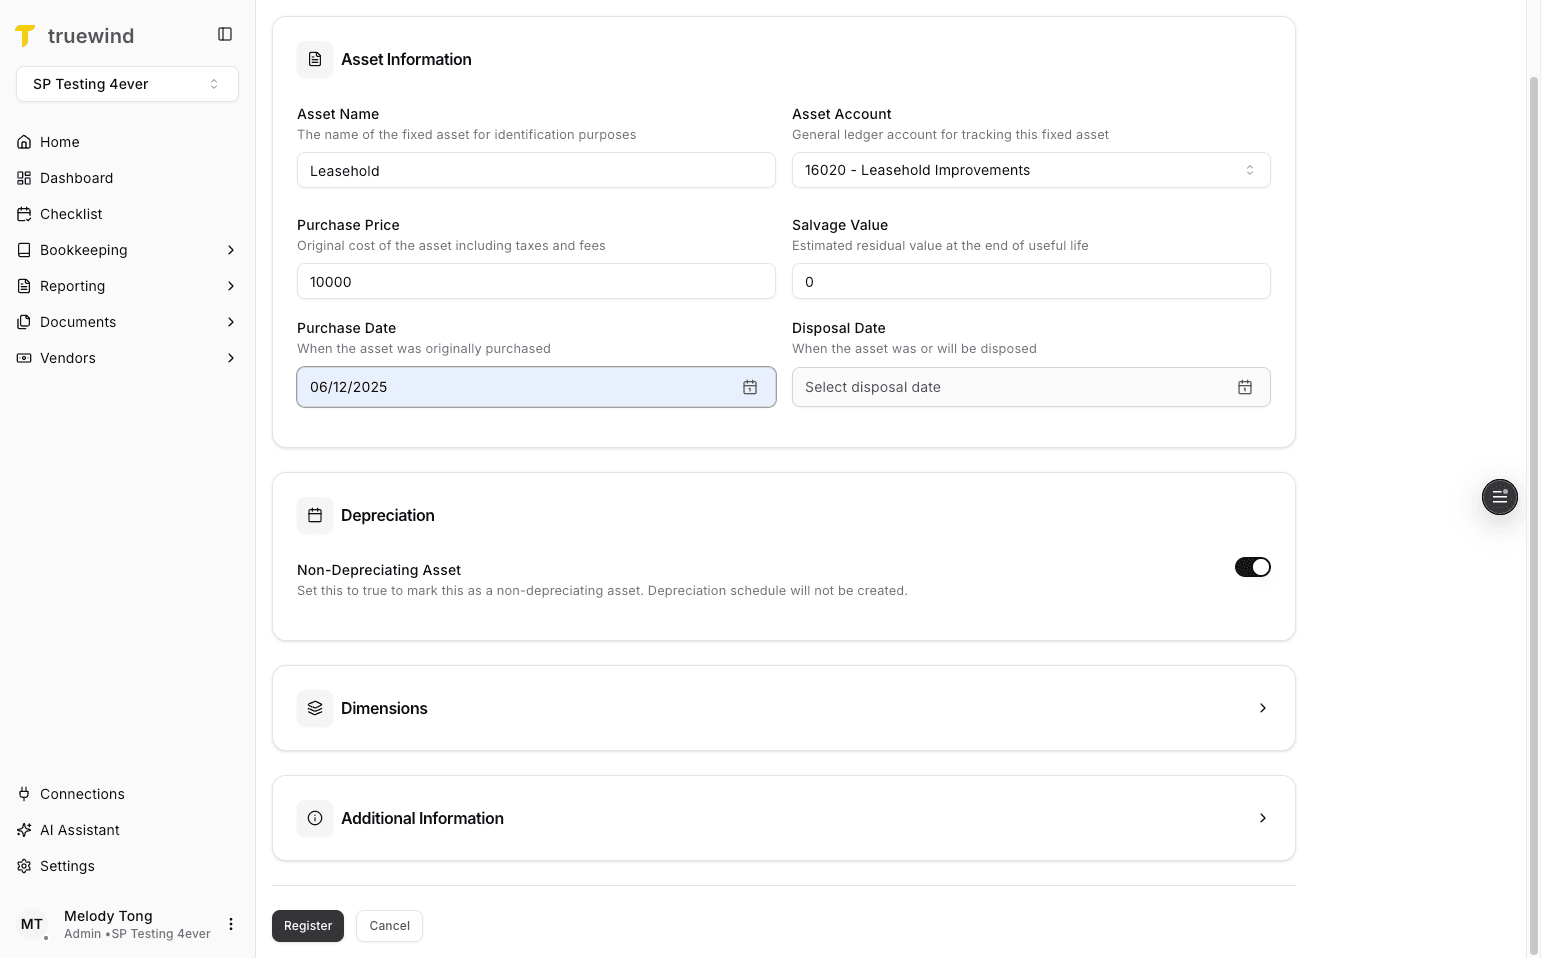Disable the Non-Depreciating Asset toggle
This screenshot has width=1541, height=958.
tap(1252, 566)
